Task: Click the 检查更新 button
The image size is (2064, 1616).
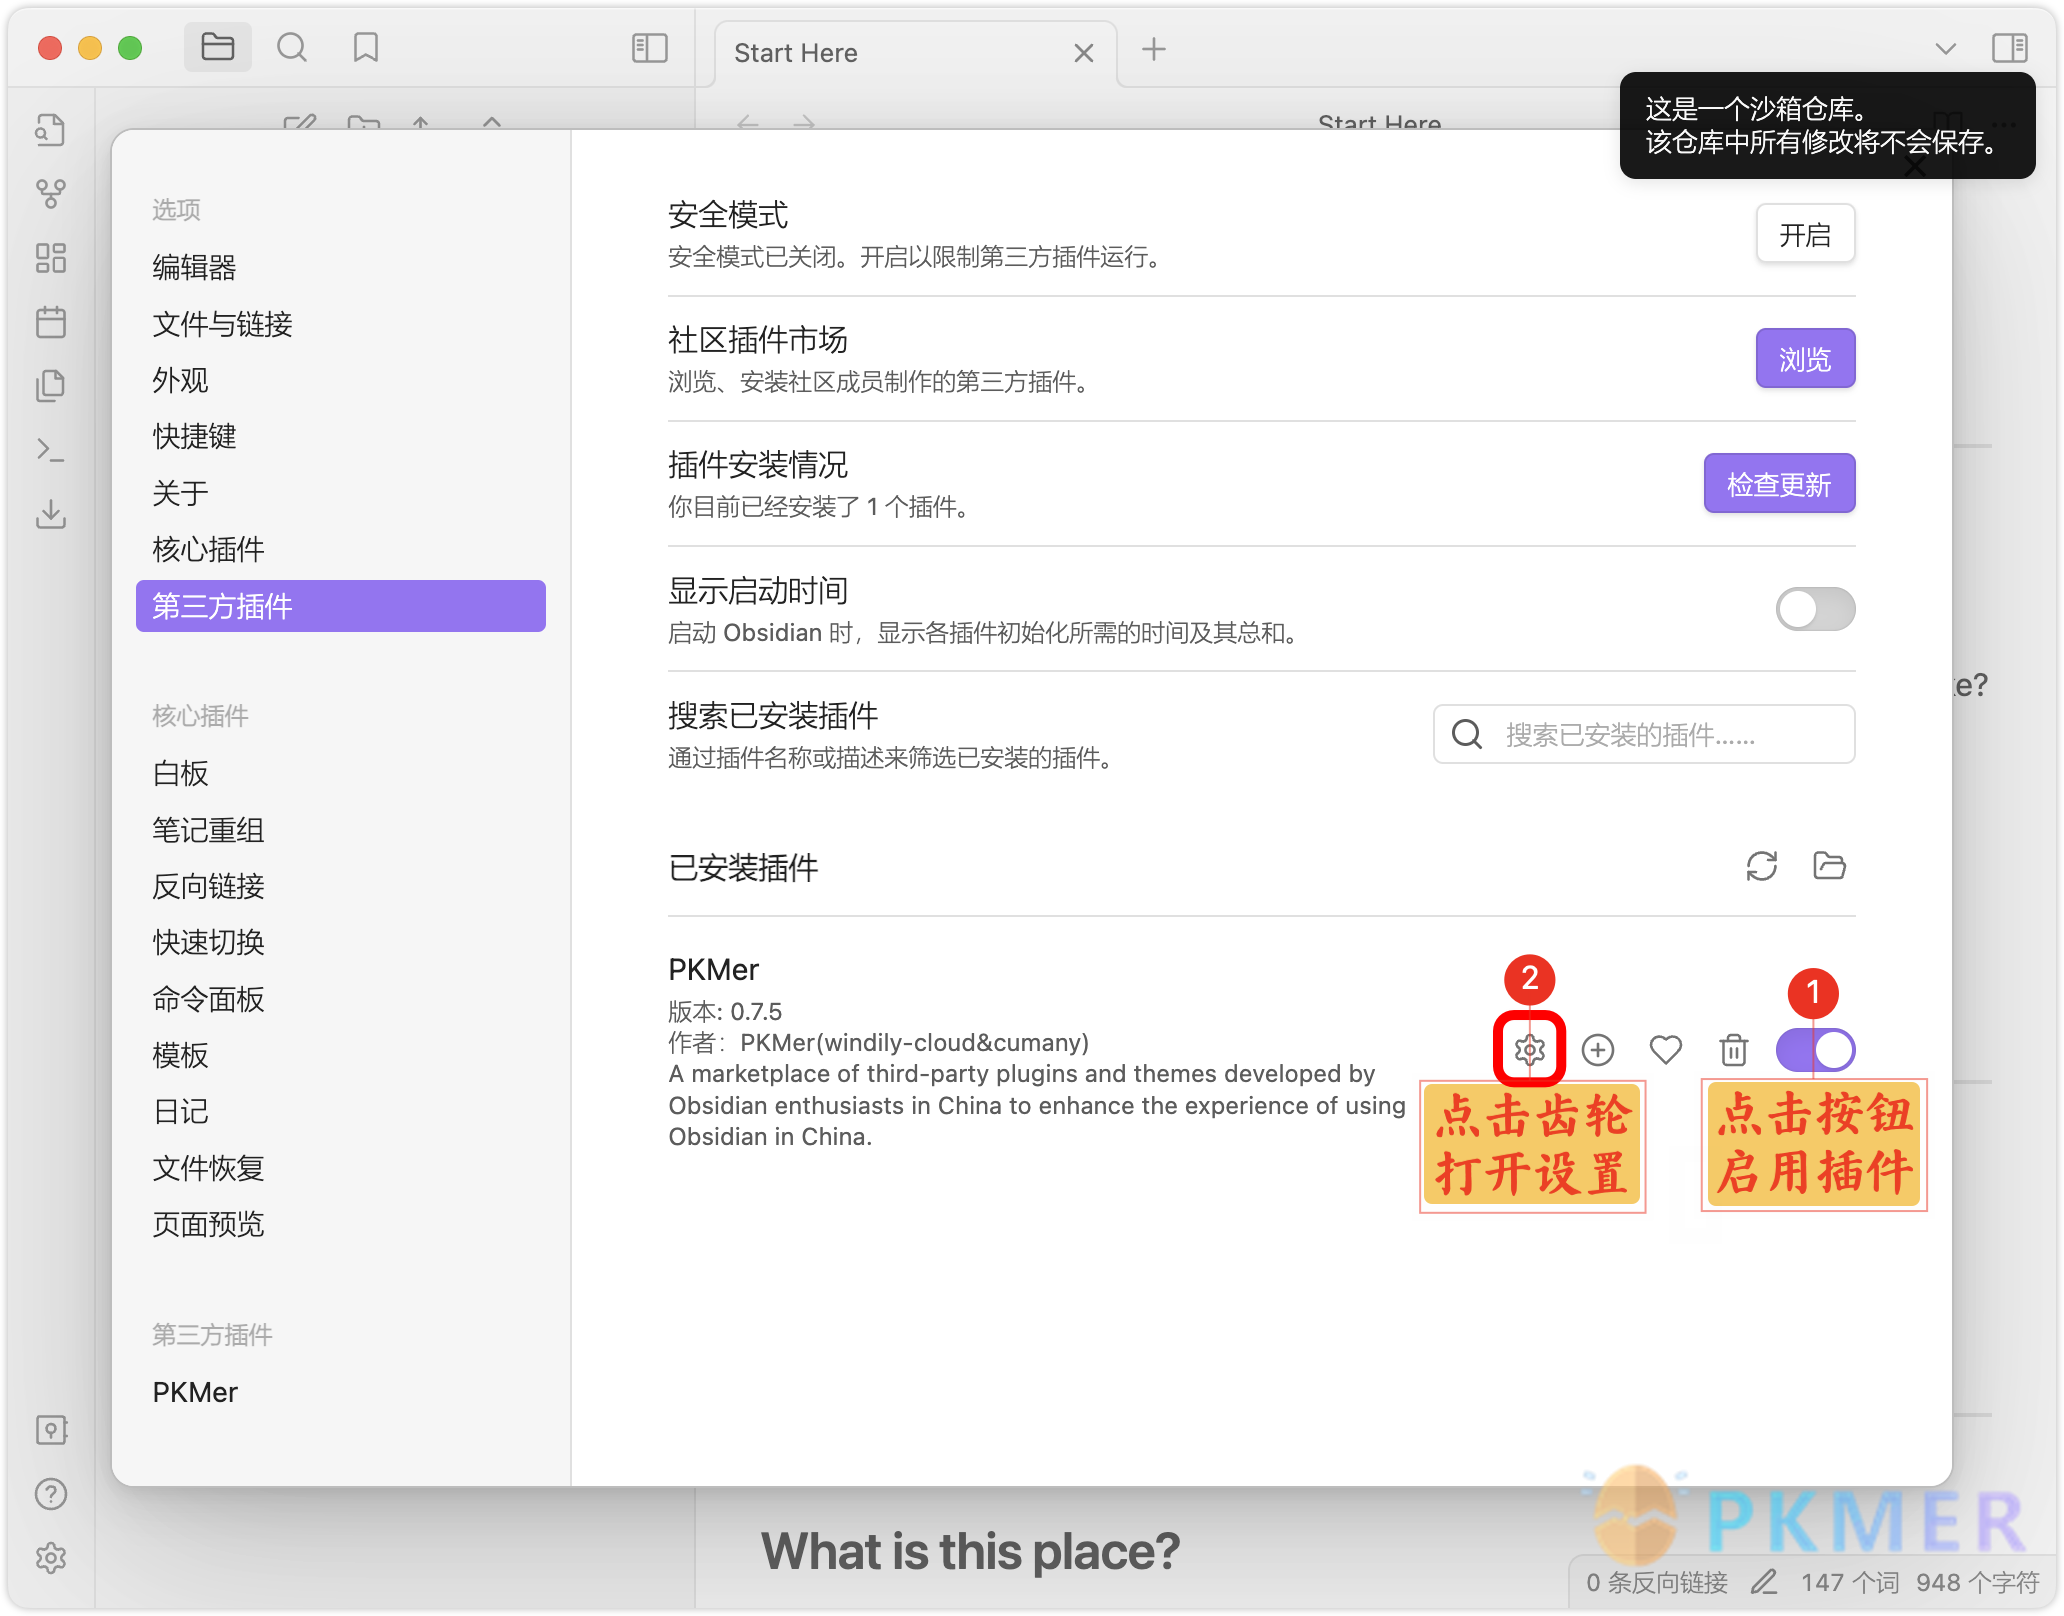Action: pyautogui.click(x=1780, y=484)
